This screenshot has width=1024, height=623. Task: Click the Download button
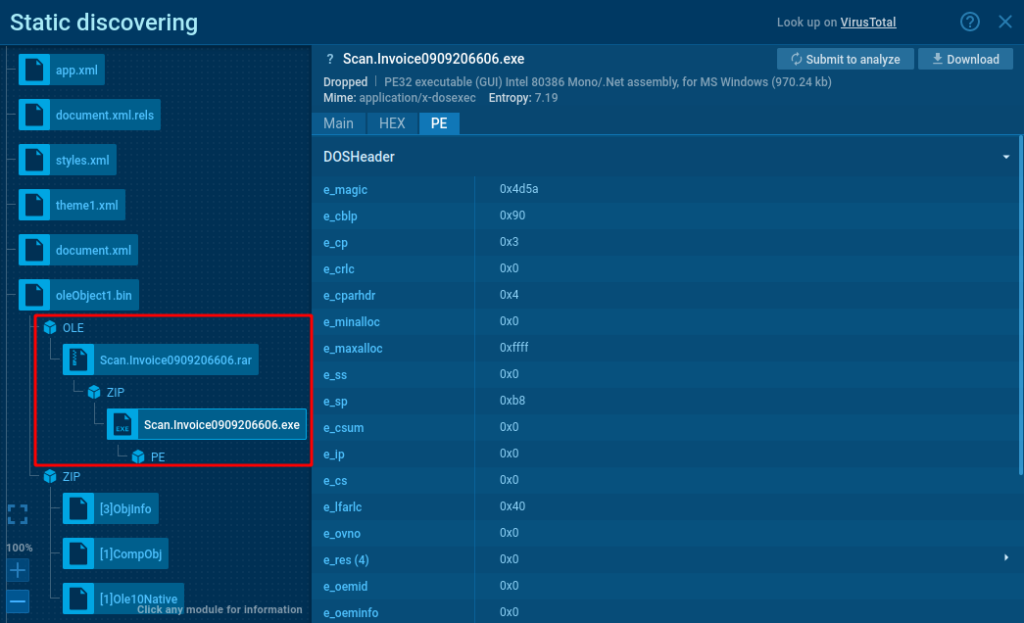[965, 59]
